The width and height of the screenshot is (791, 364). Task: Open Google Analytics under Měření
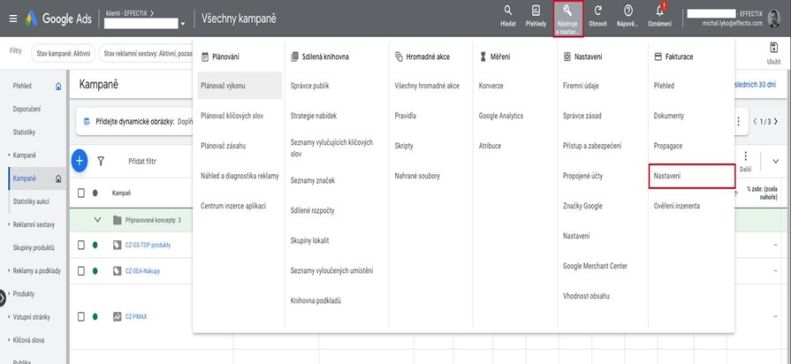click(x=501, y=116)
